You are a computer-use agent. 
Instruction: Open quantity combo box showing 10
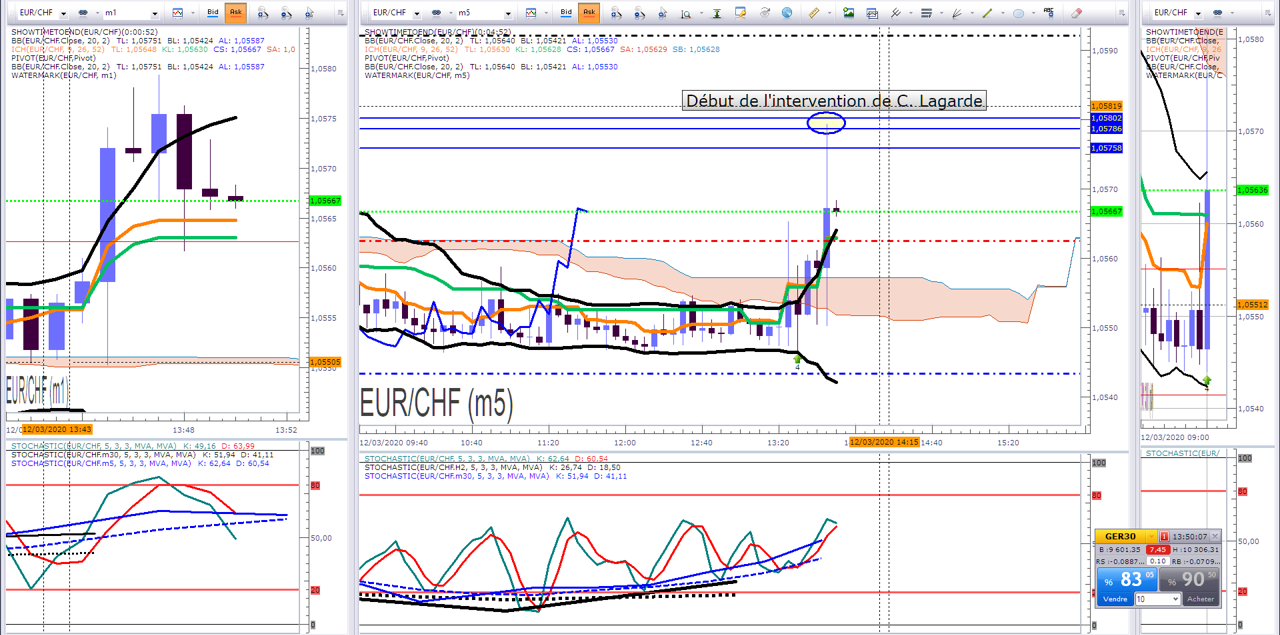[1159, 599]
